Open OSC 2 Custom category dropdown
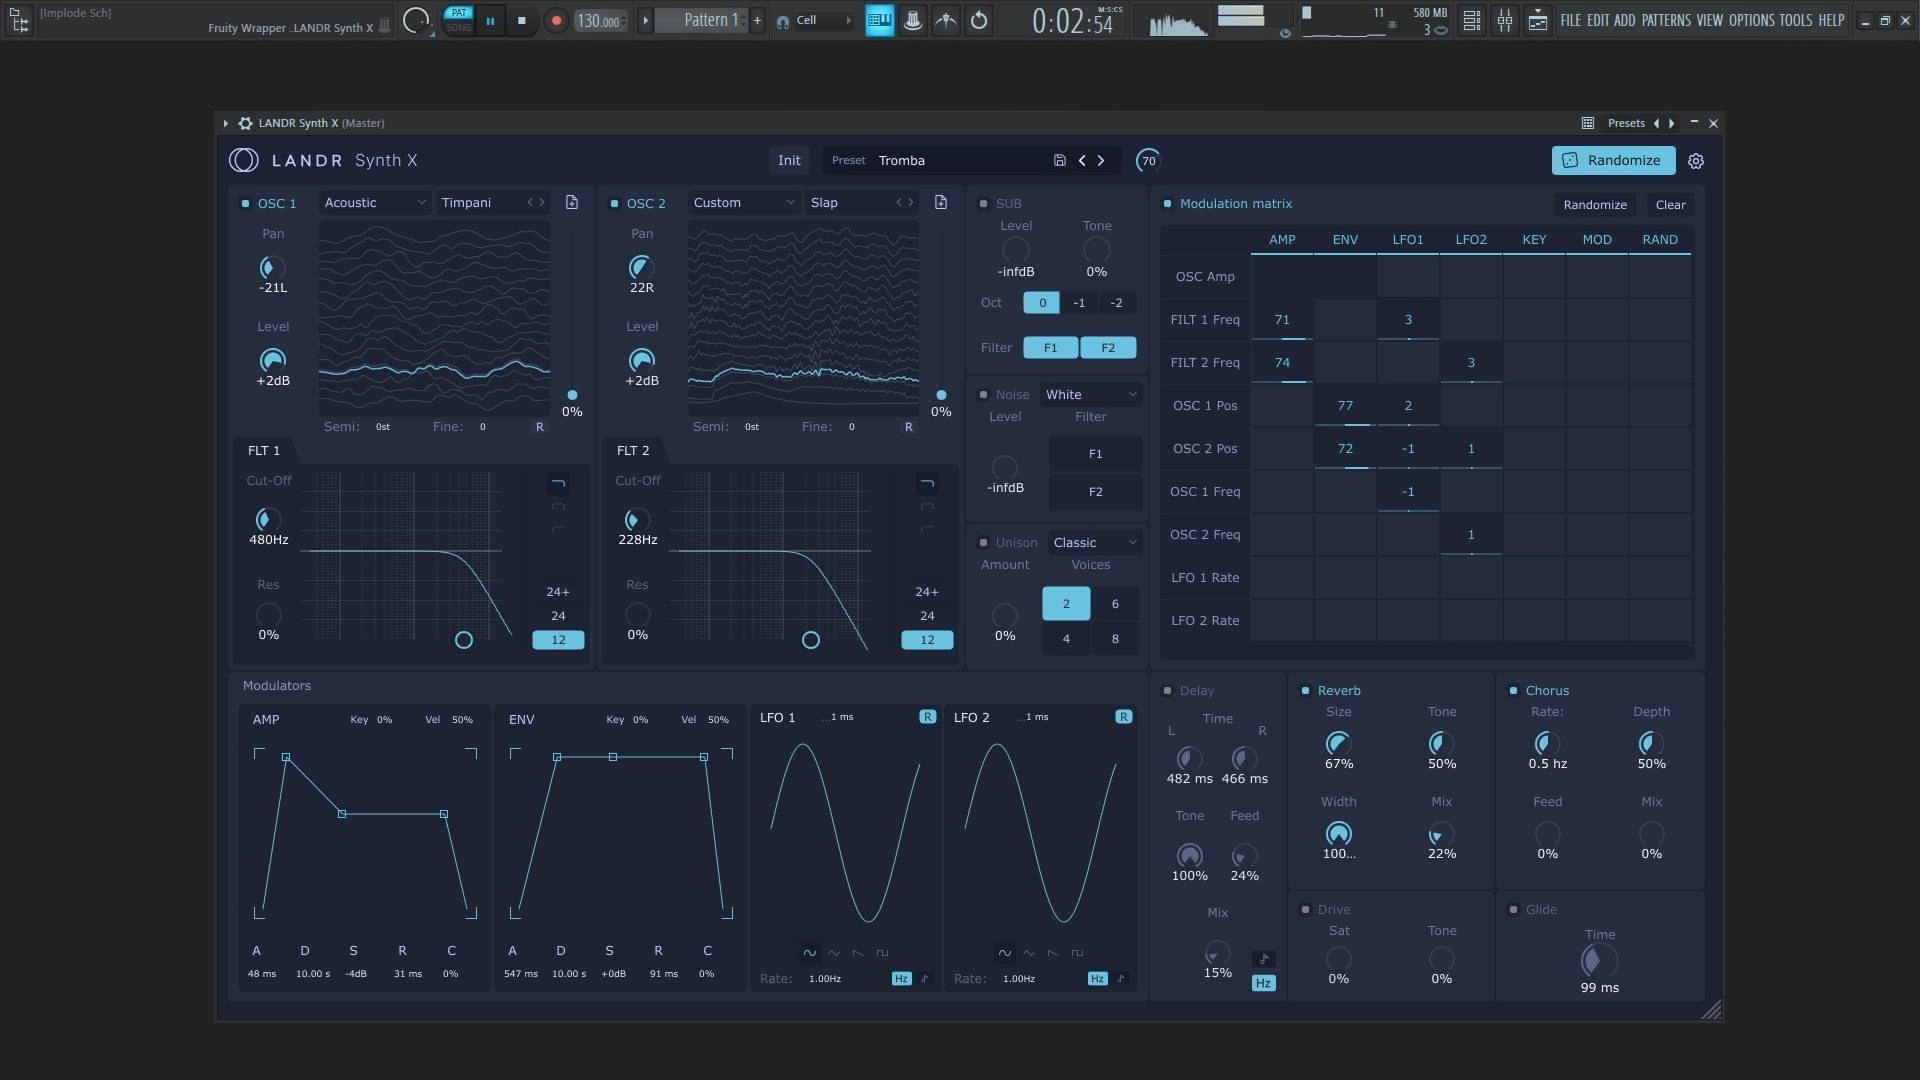 (x=743, y=203)
